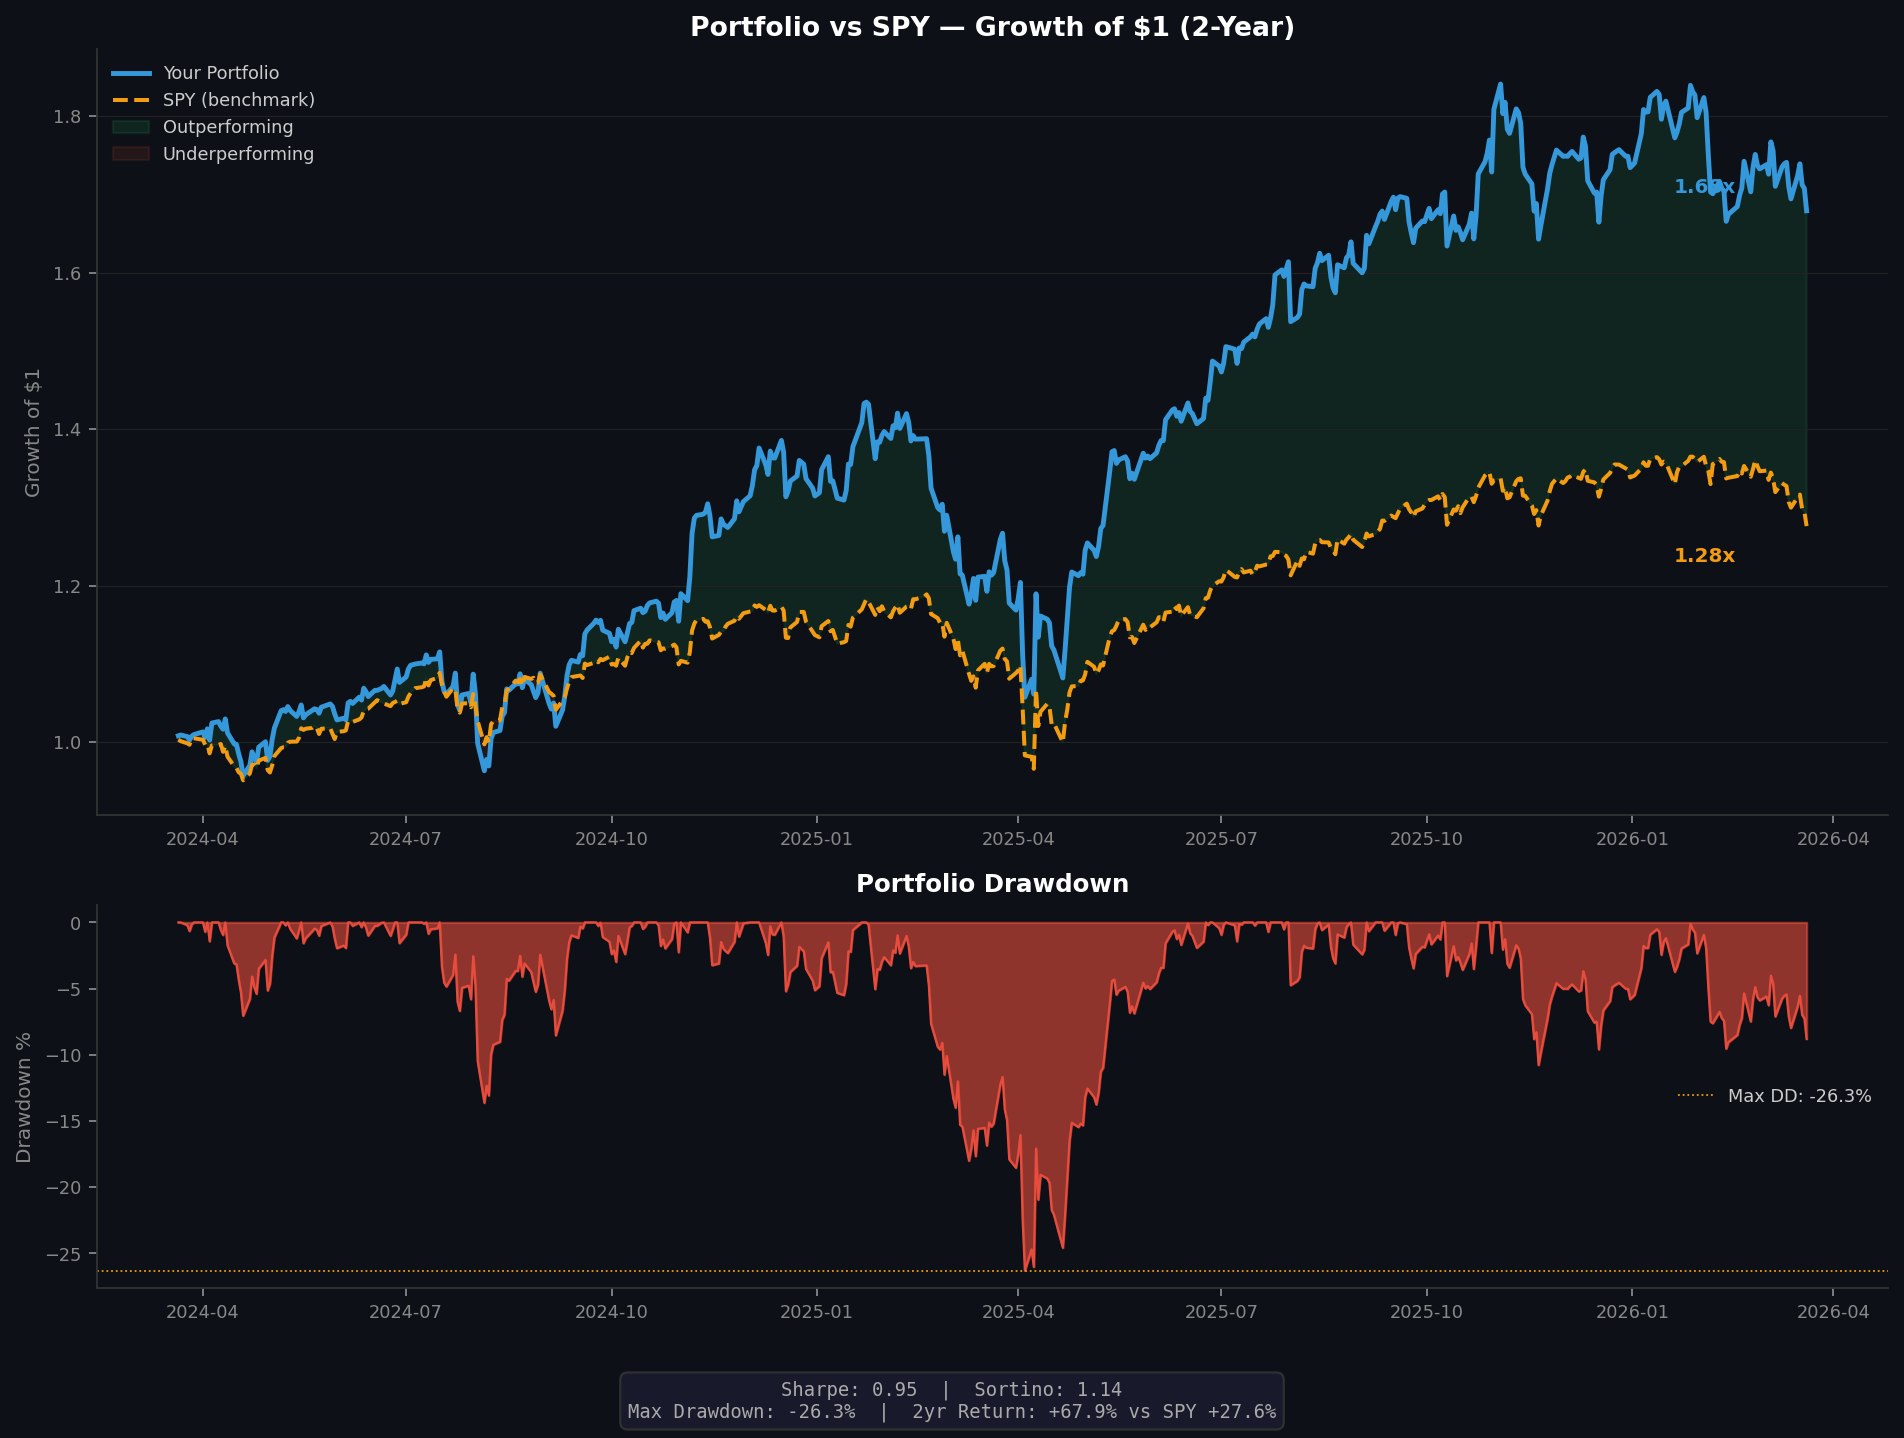Click the 1.2 tick on the growth axis
The image size is (1904, 1438).
click(67, 586)
